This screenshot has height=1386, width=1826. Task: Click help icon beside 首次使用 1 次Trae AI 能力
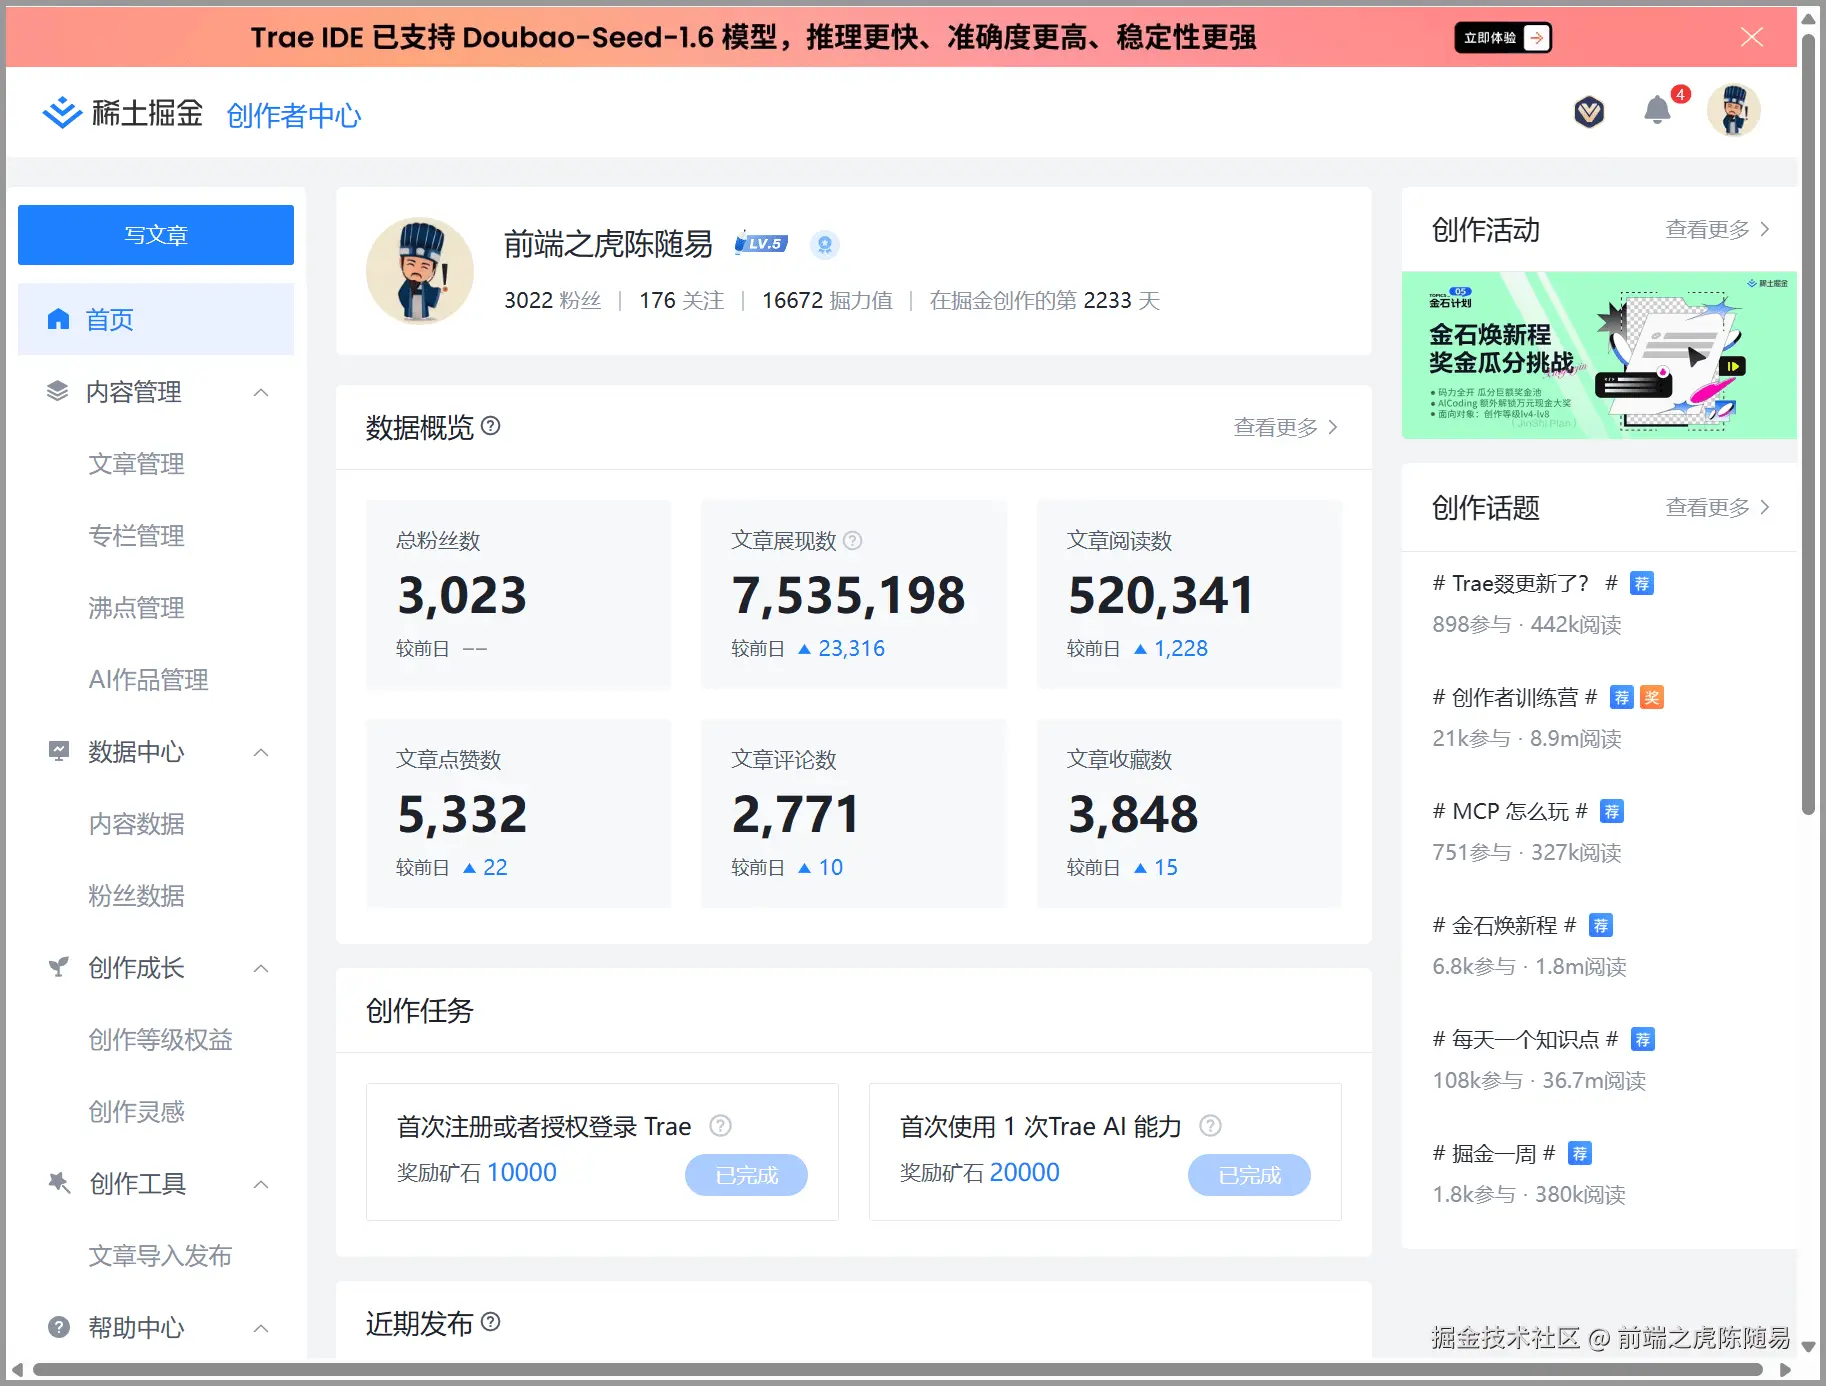pyautogui.click(x=1210, y=1126)
